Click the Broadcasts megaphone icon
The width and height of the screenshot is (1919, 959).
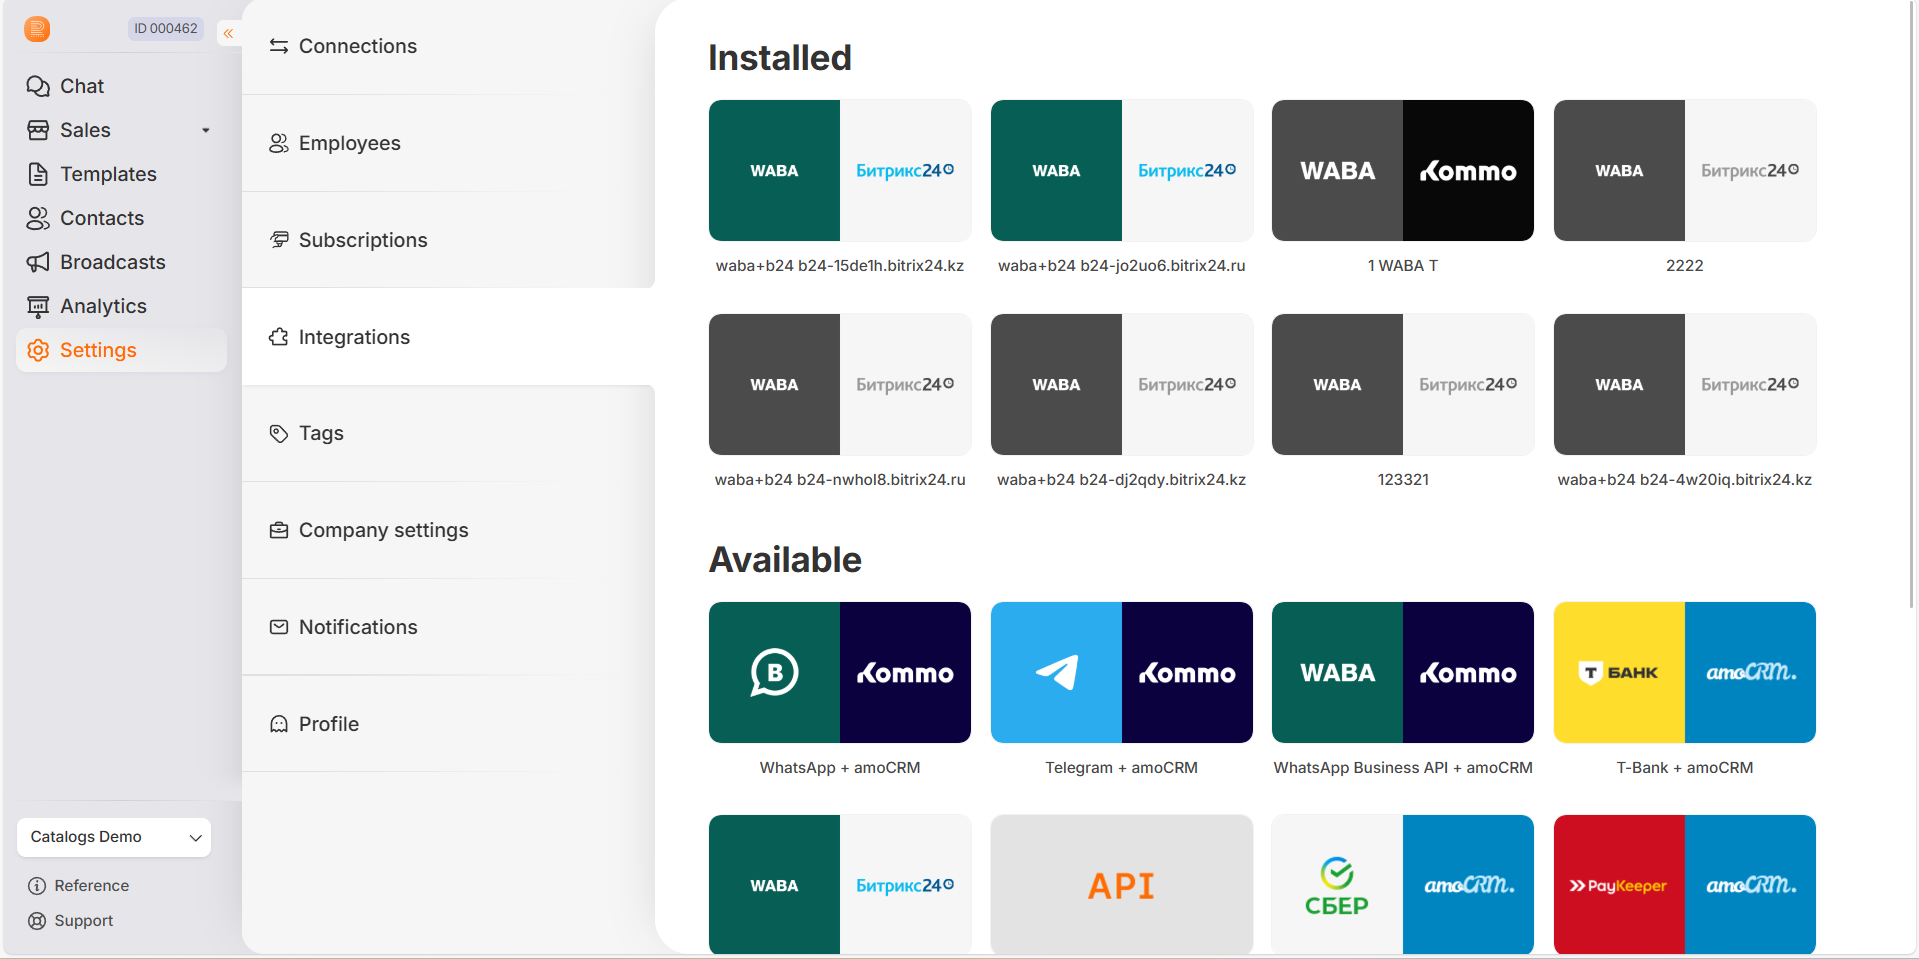pyautogui.click(x=38, y=262)
